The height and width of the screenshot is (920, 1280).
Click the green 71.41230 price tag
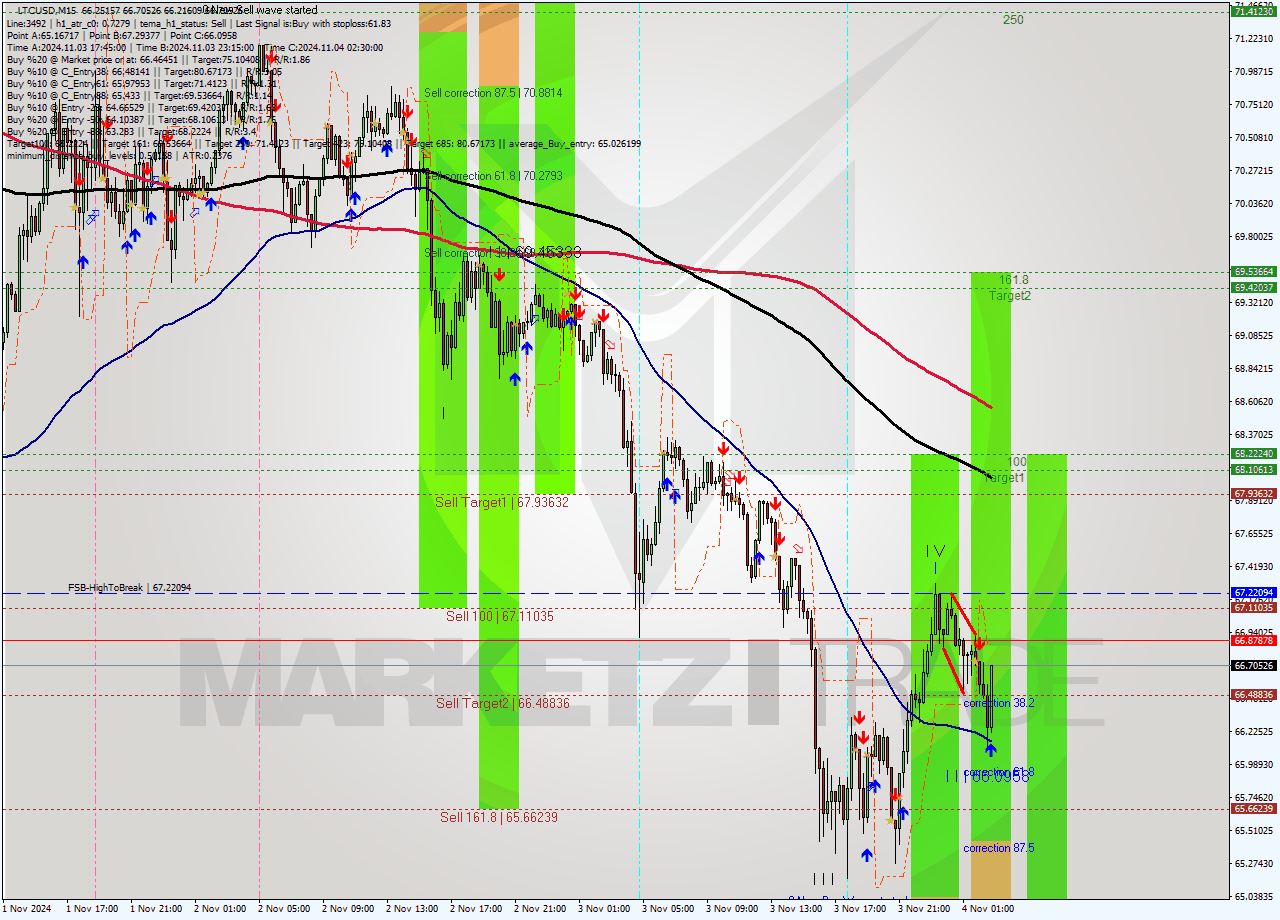1254,12
